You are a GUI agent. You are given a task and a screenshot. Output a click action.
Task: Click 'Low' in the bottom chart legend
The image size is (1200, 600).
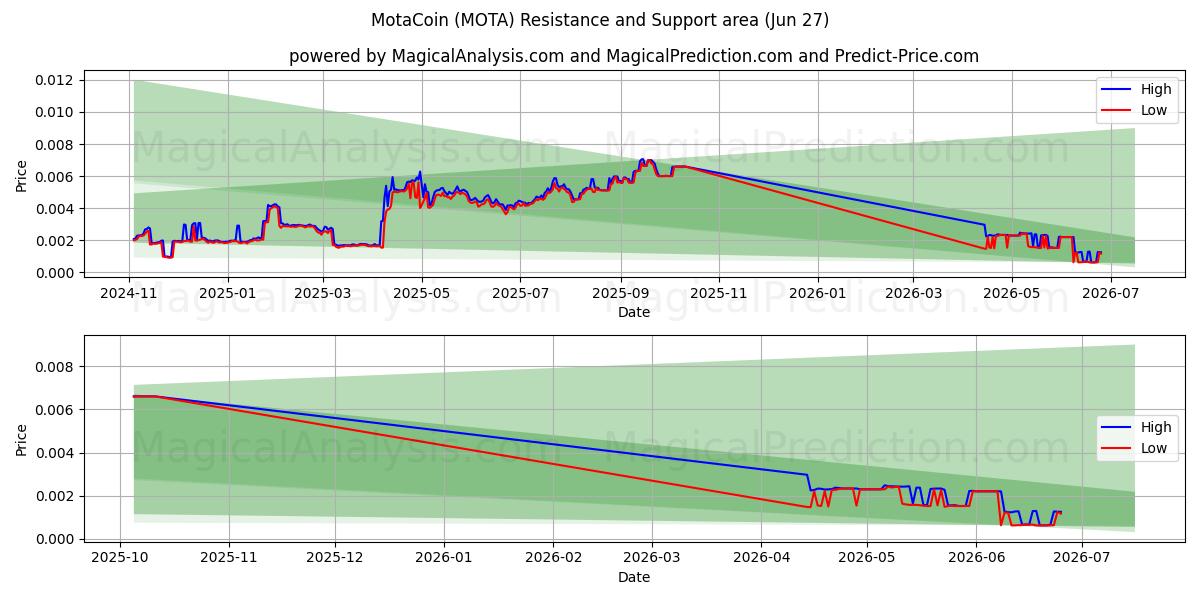(x=1154, y=448)
